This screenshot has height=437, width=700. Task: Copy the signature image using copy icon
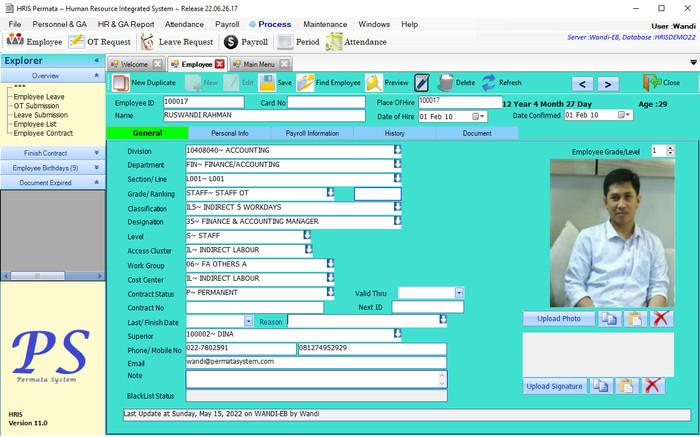[x=600, y=386]
